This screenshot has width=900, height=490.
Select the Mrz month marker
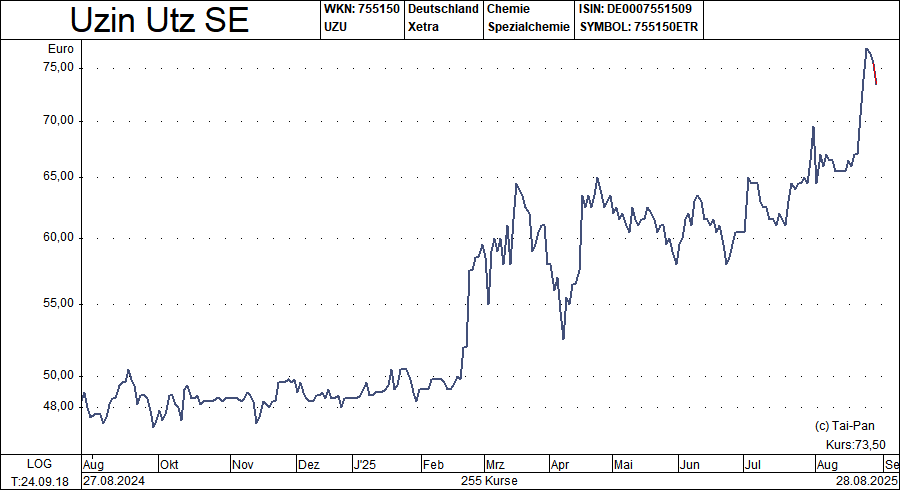[x=495, y=465]
